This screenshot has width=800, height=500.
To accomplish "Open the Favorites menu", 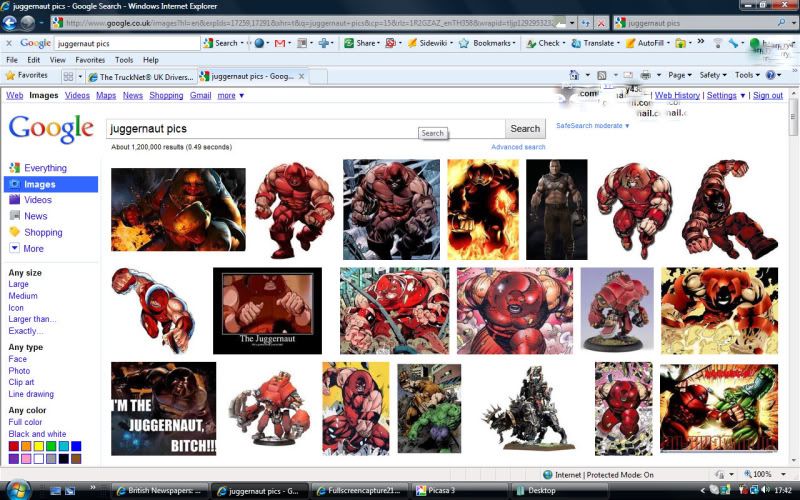I will click(x=90, y=60).
